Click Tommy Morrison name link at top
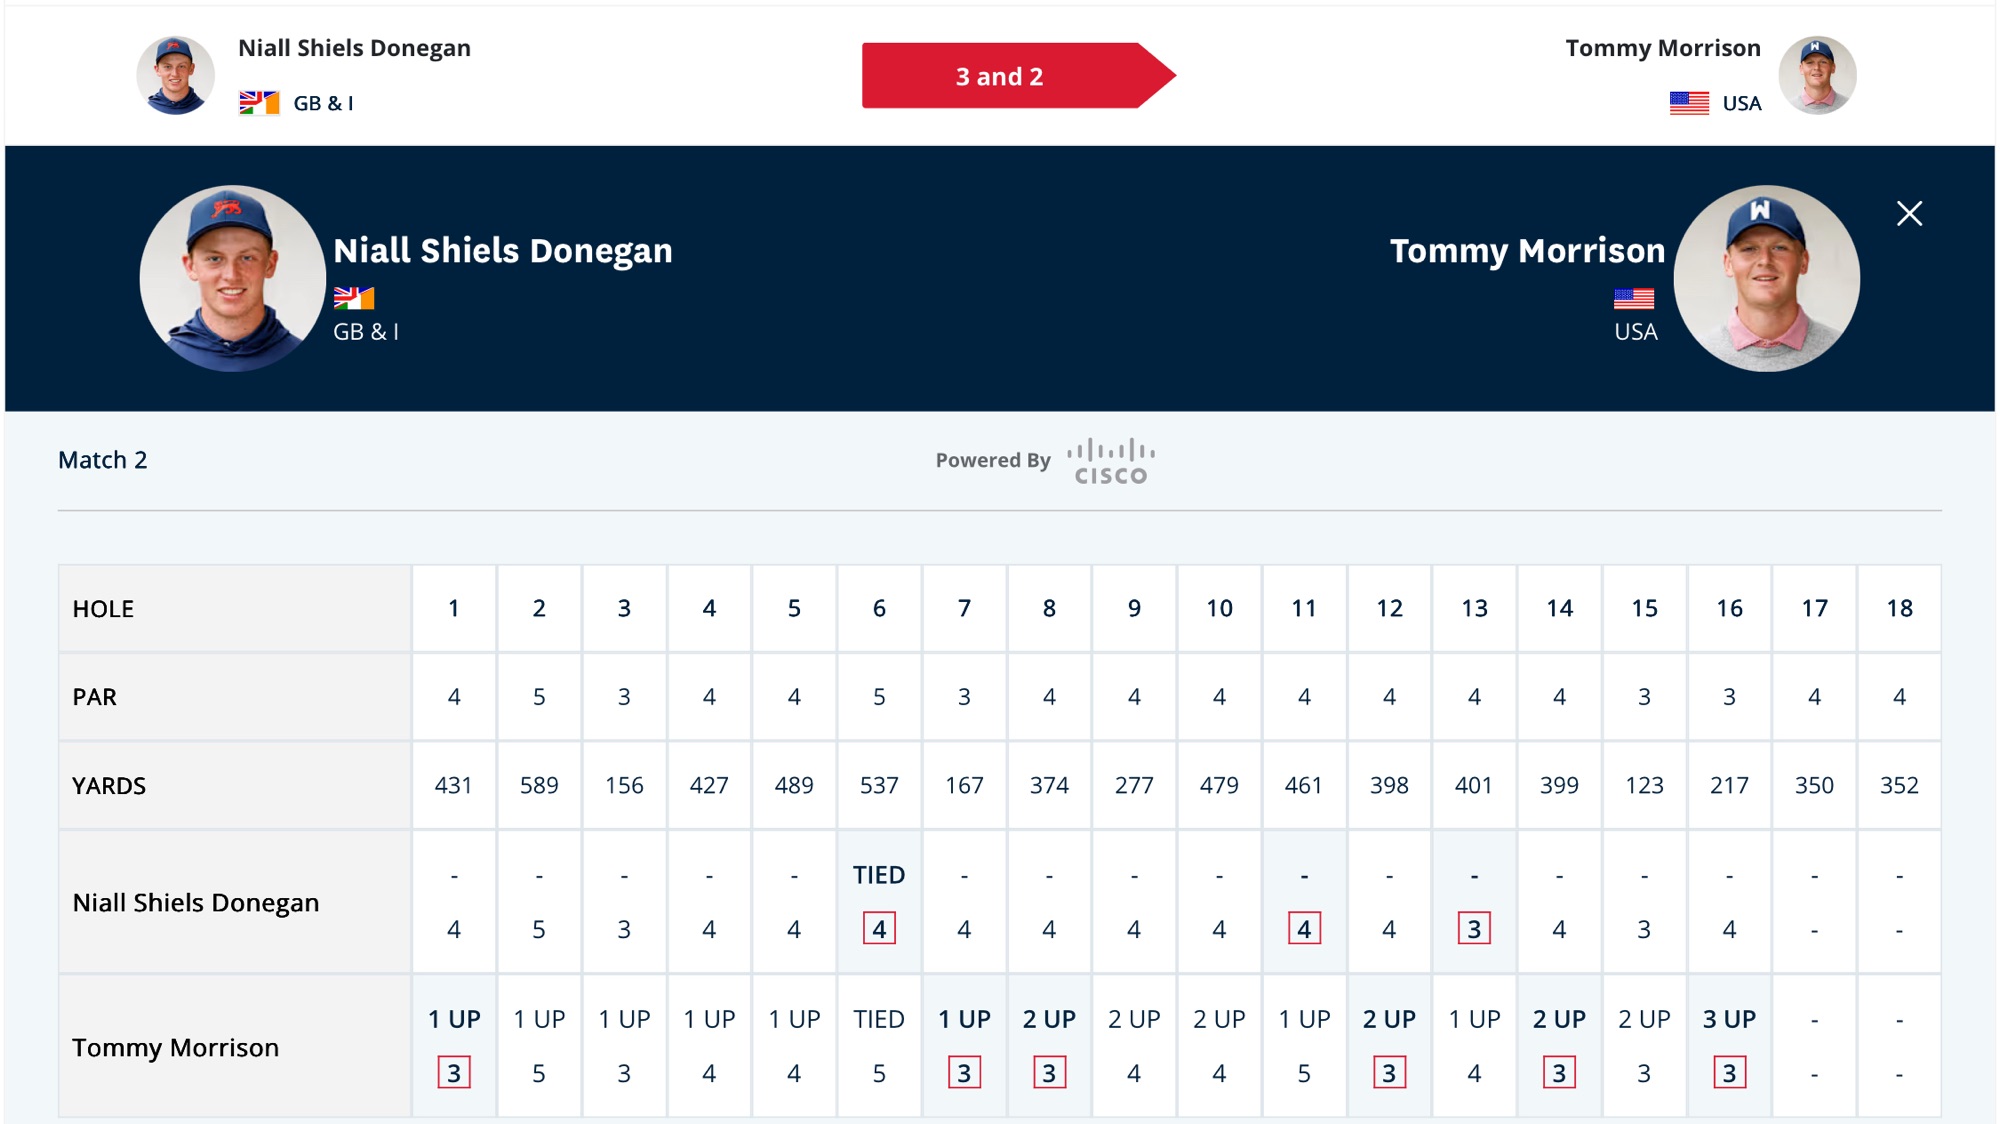 [x=1663, y=48]
